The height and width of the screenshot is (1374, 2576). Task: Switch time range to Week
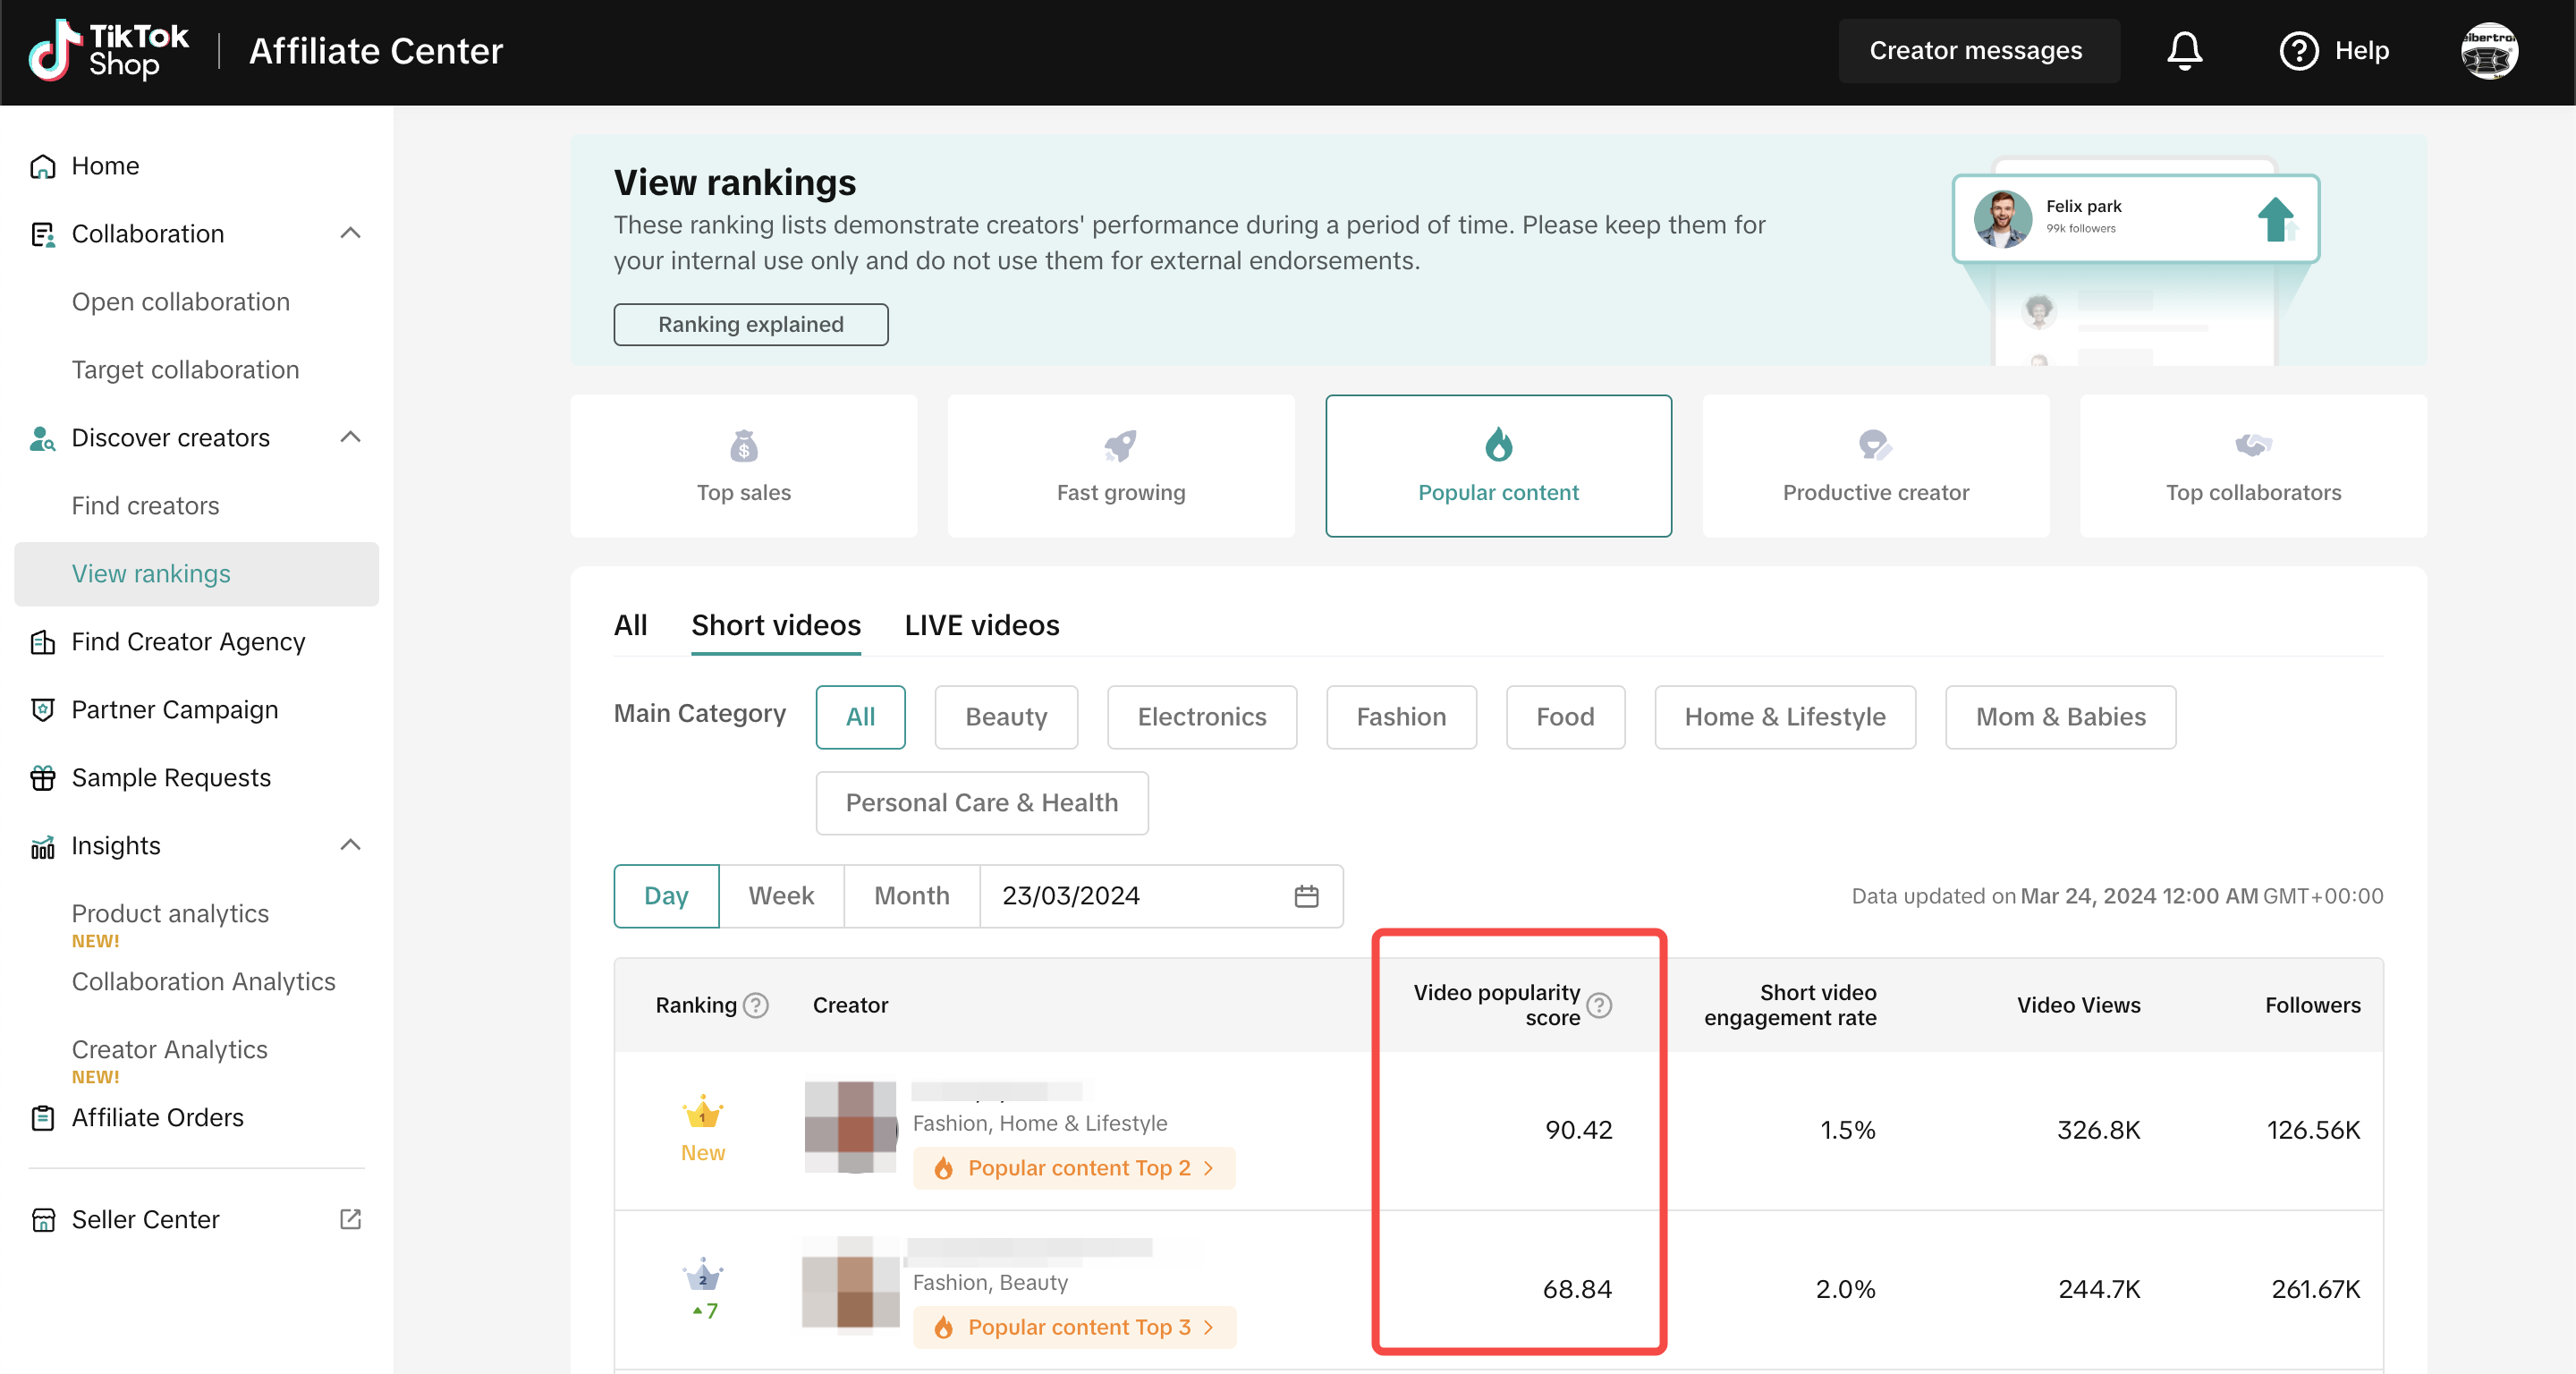[x=781, y=896]
